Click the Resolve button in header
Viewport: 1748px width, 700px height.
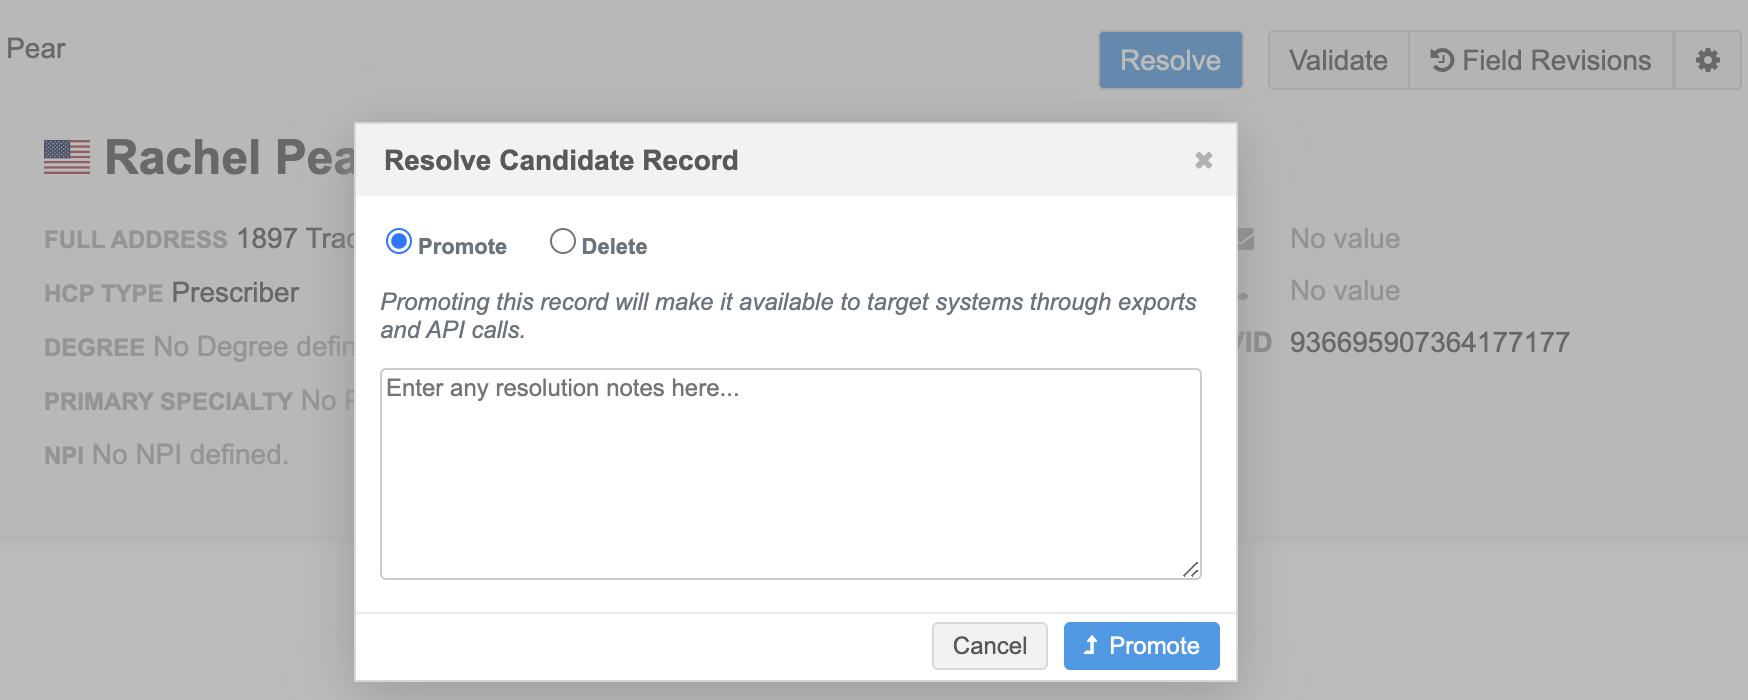1170,60
